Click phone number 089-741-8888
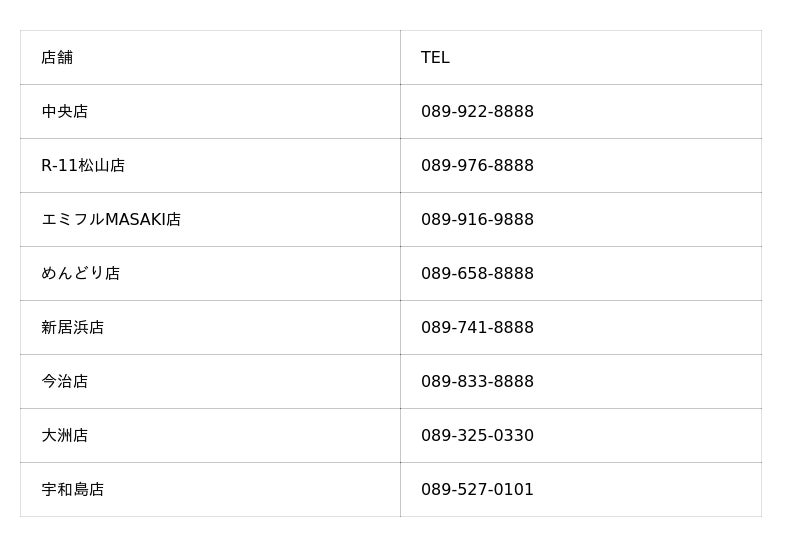 tap(477, 328)
